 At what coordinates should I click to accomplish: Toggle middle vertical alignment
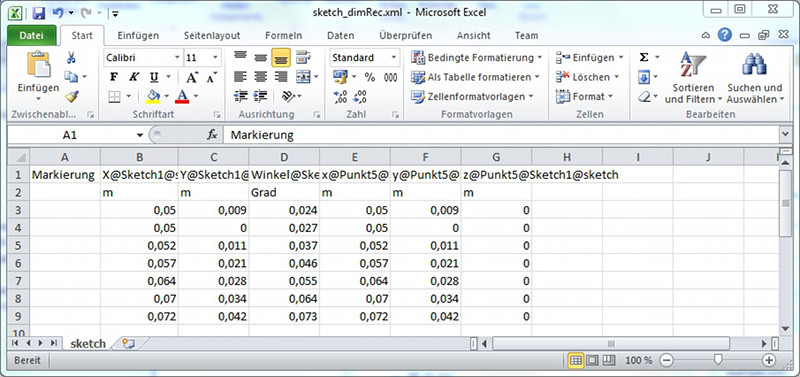(x=261, y=58)
